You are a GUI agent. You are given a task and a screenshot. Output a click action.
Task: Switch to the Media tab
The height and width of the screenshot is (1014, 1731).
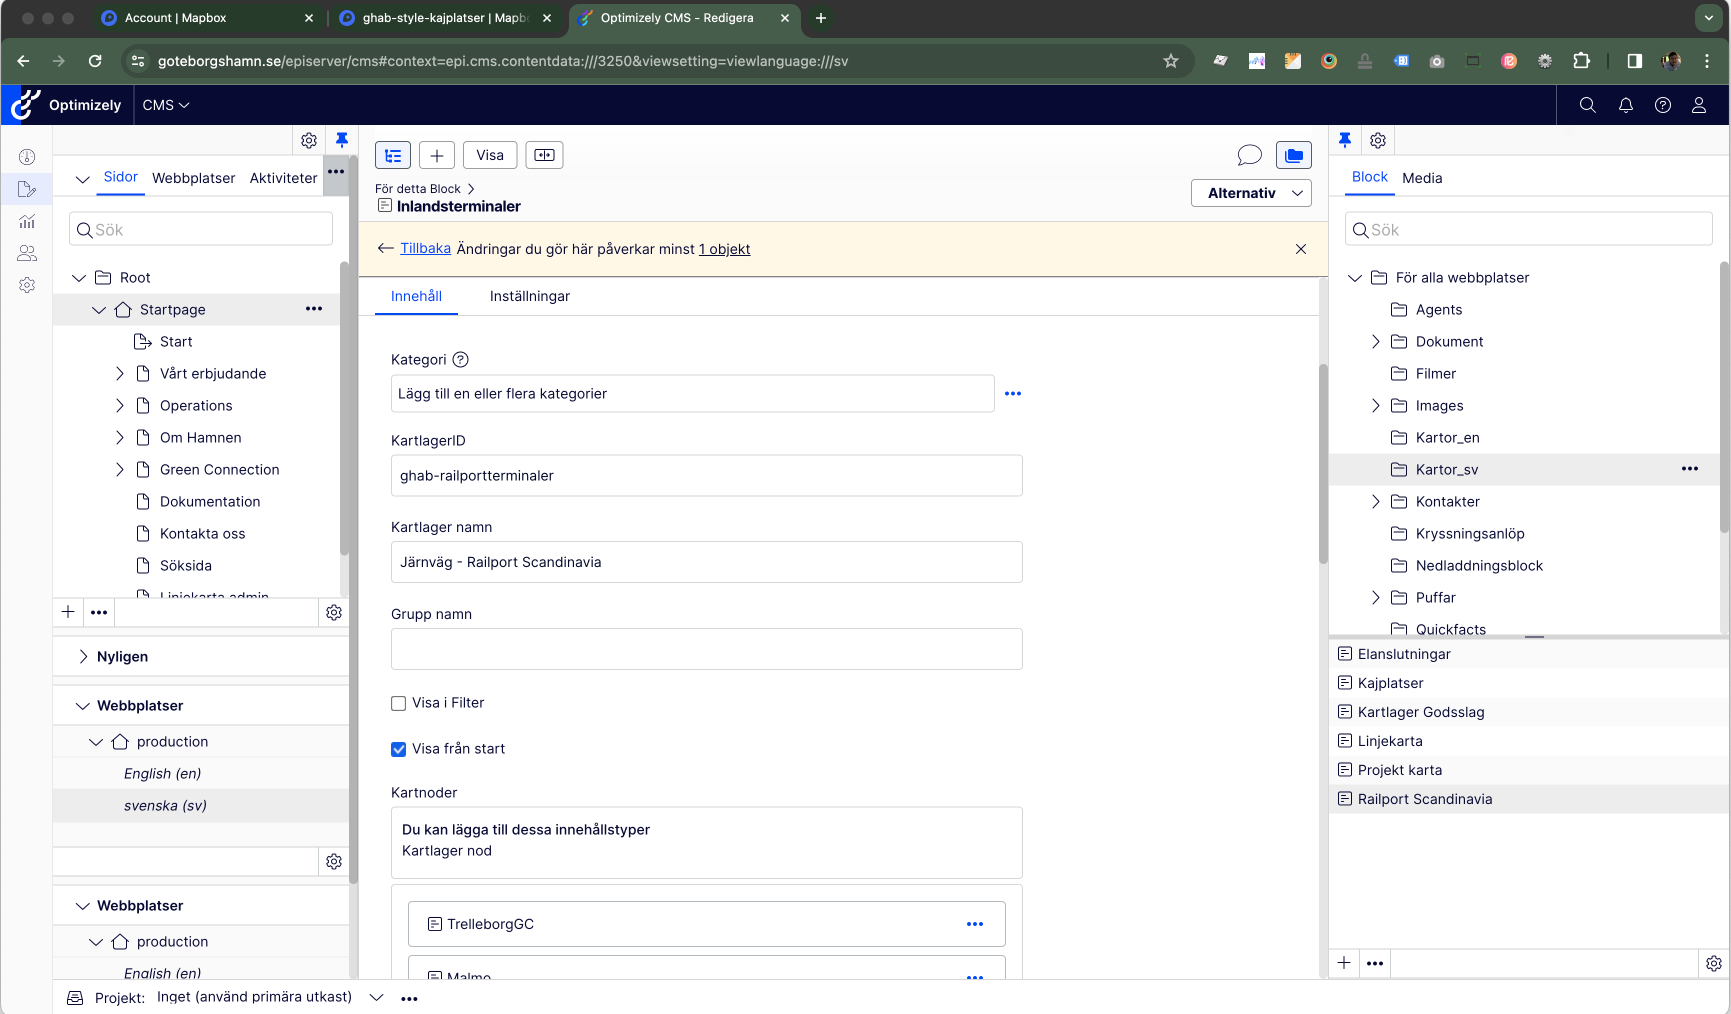[x=1421, y=178]
